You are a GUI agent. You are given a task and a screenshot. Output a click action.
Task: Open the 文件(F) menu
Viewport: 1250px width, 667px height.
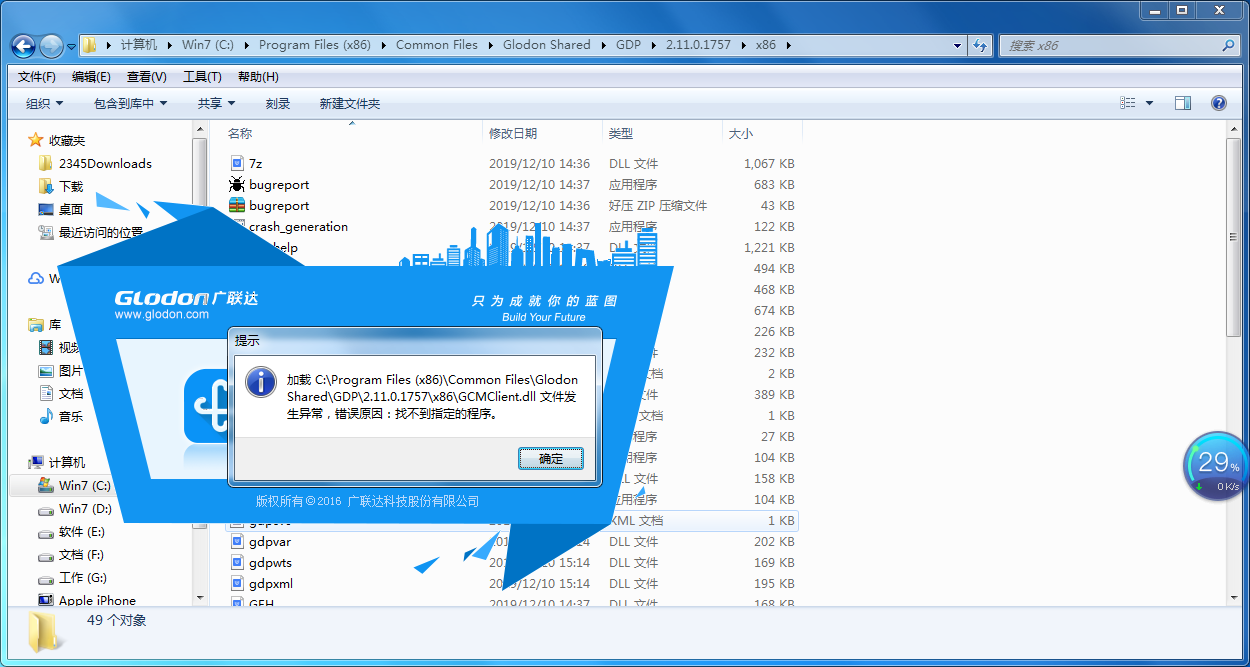point(37,77)
